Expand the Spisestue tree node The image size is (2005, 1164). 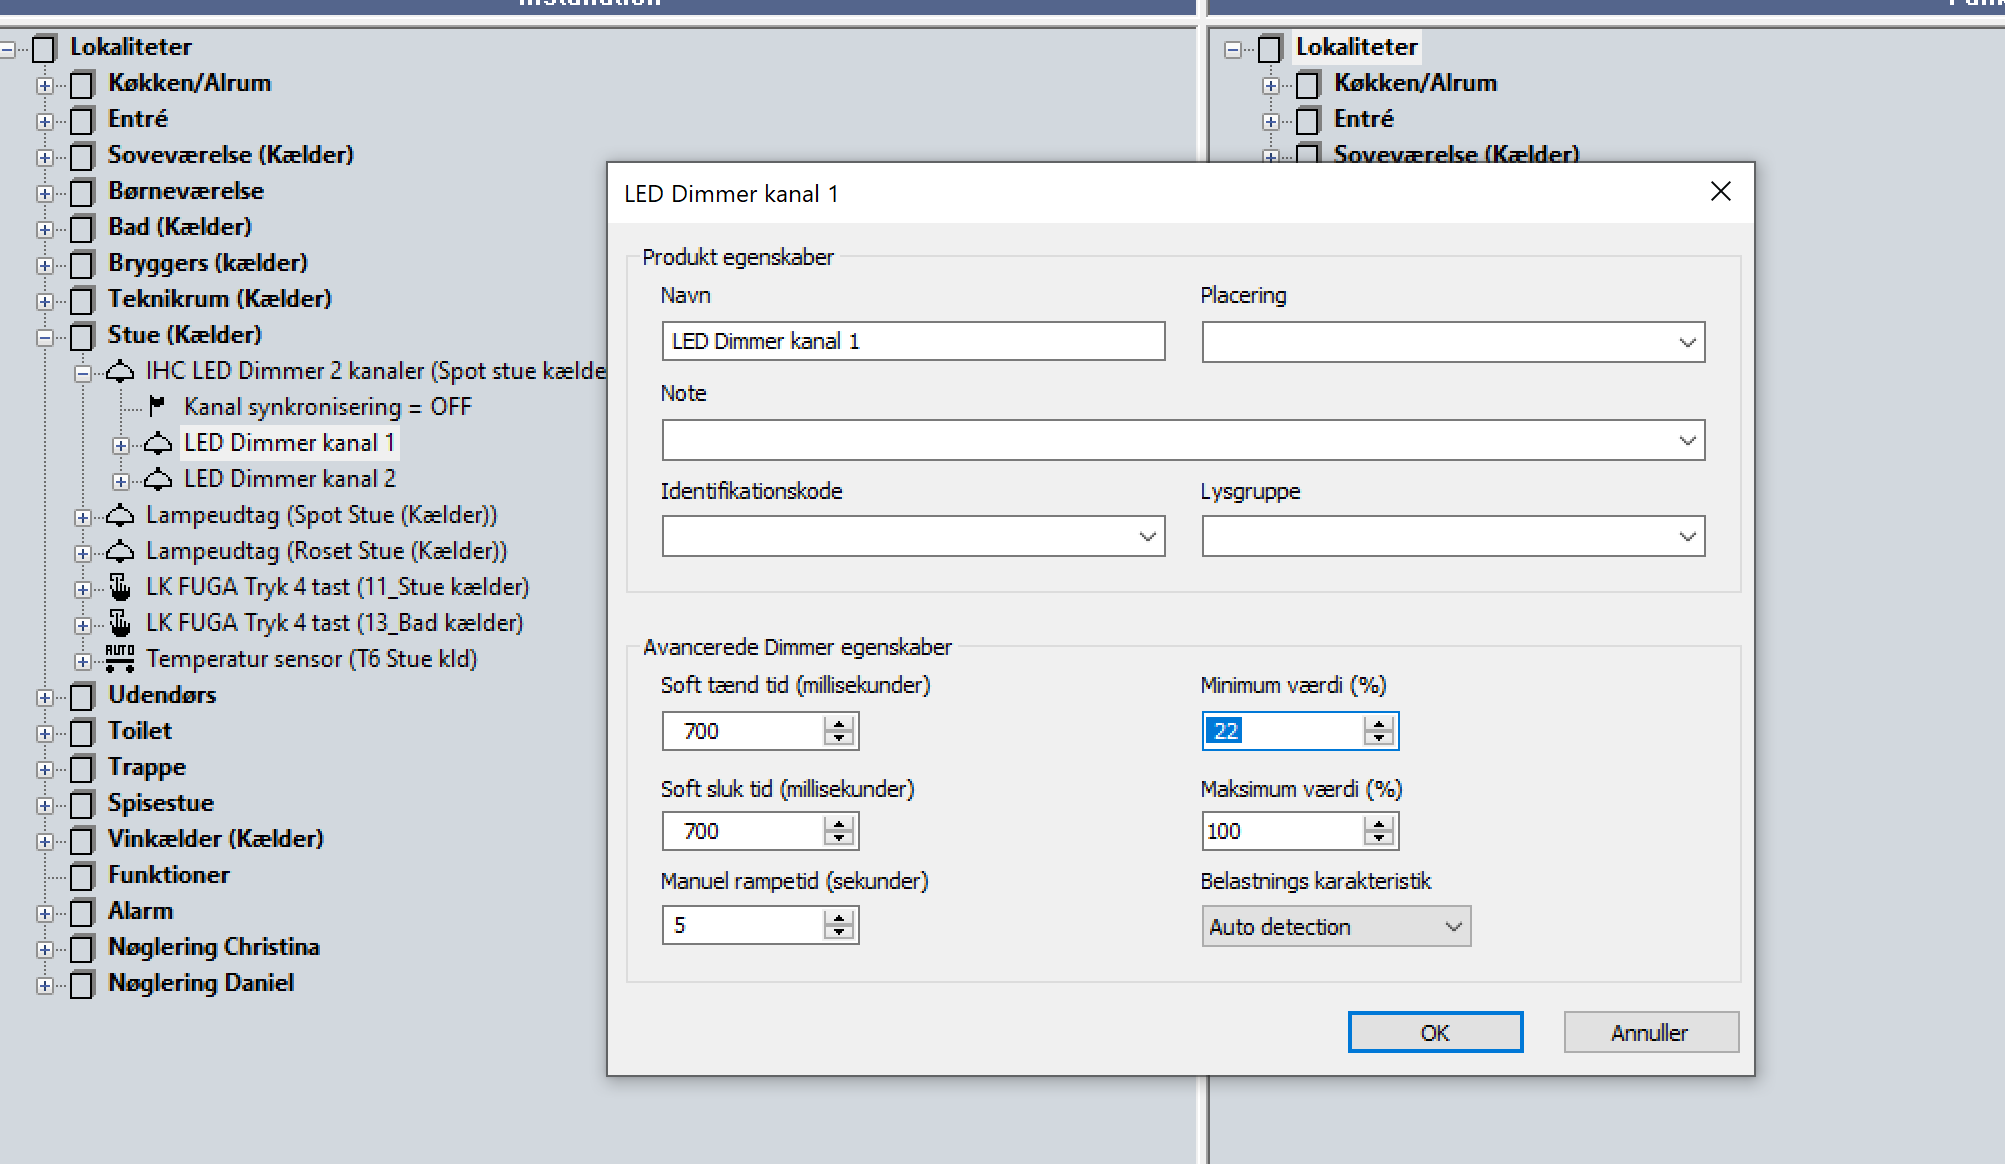(44, 805)
